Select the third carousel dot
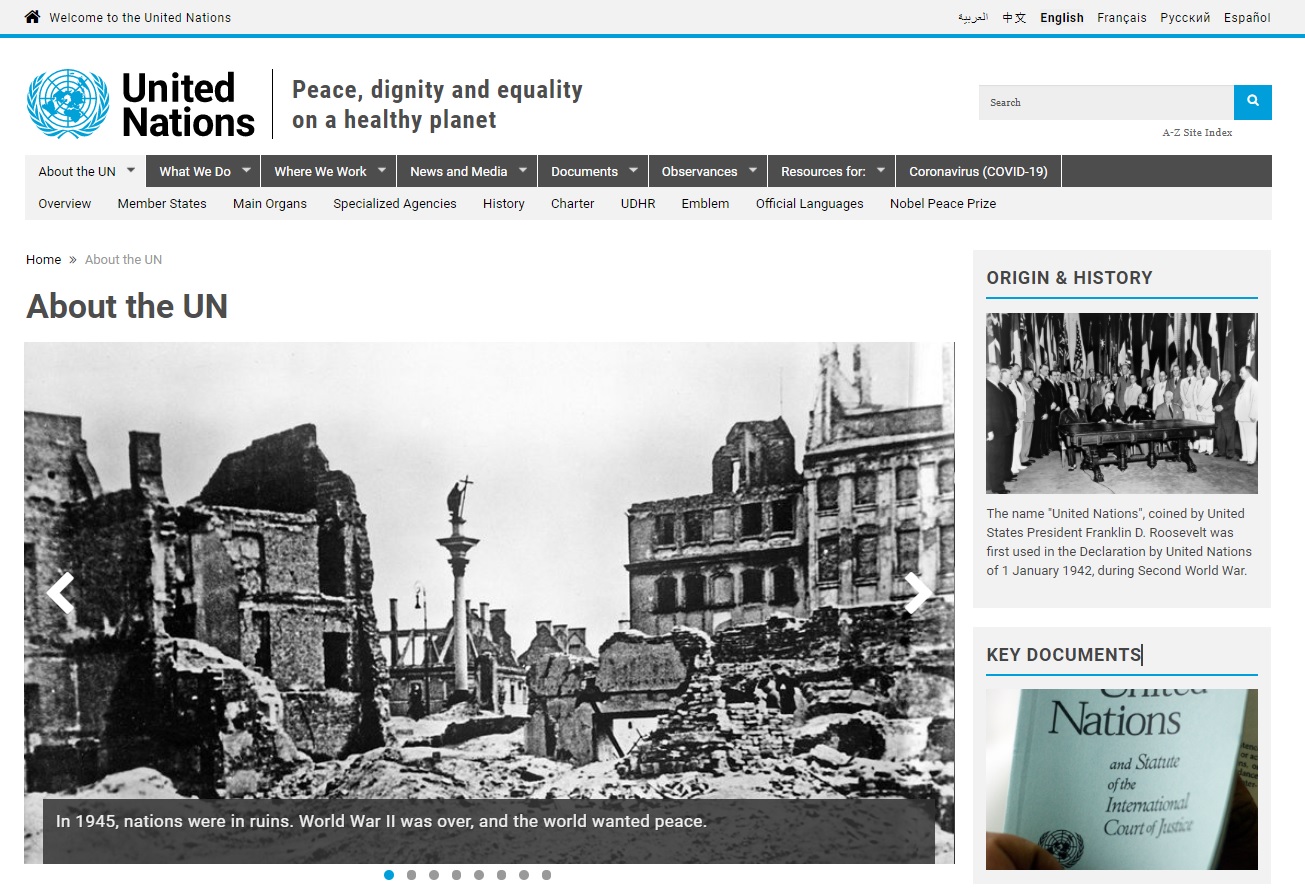Screen dimensions: 1305x888 434,875
